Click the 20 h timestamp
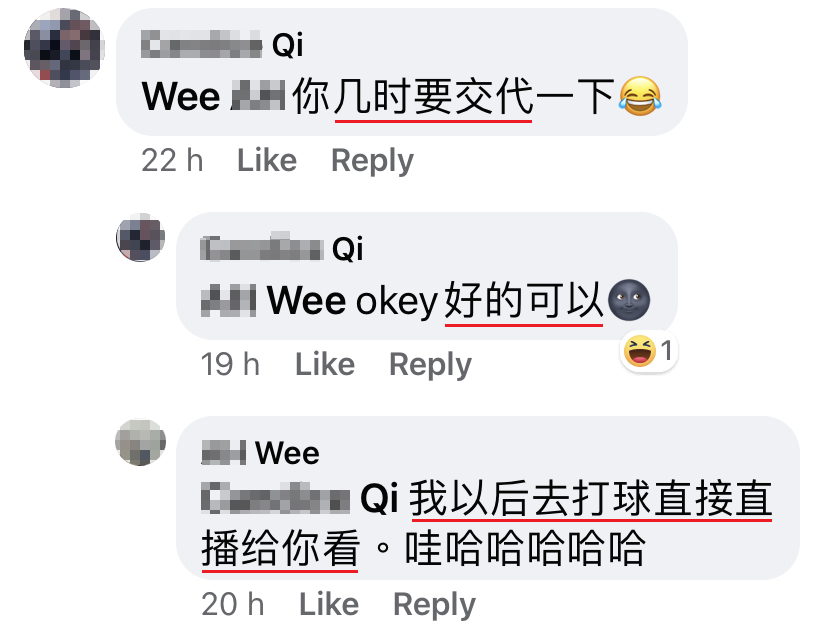Viewport: 828px width, 628px height. [x=233, y=604]
